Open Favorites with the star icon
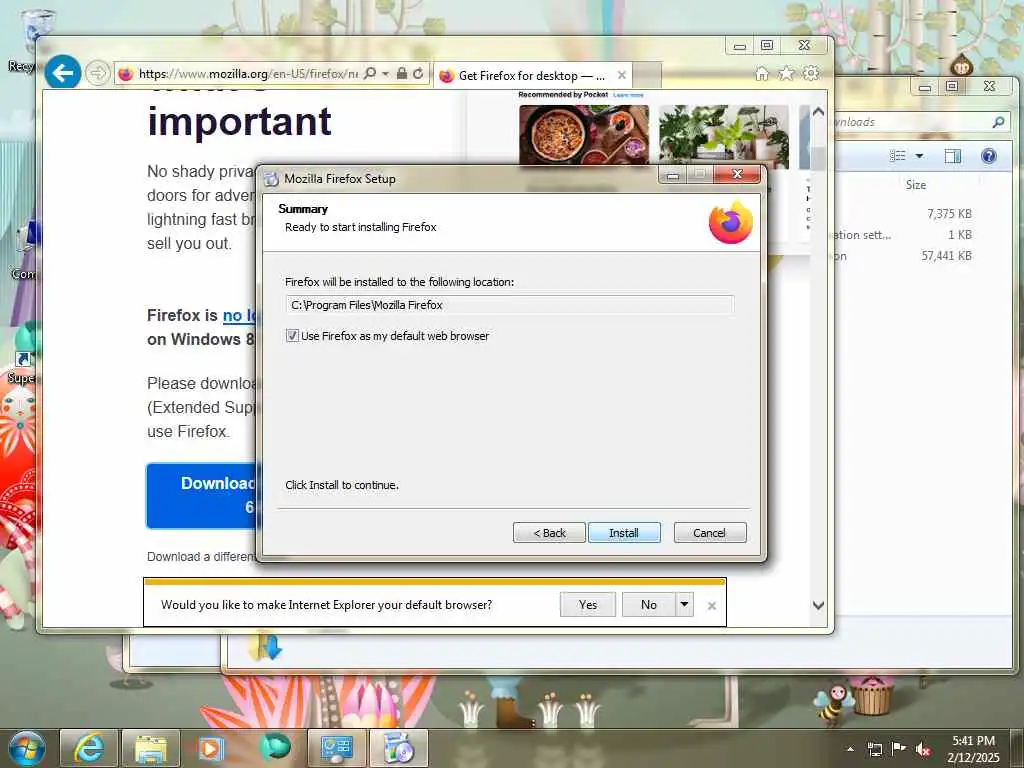1024x768 pixels. coord(786,73)
